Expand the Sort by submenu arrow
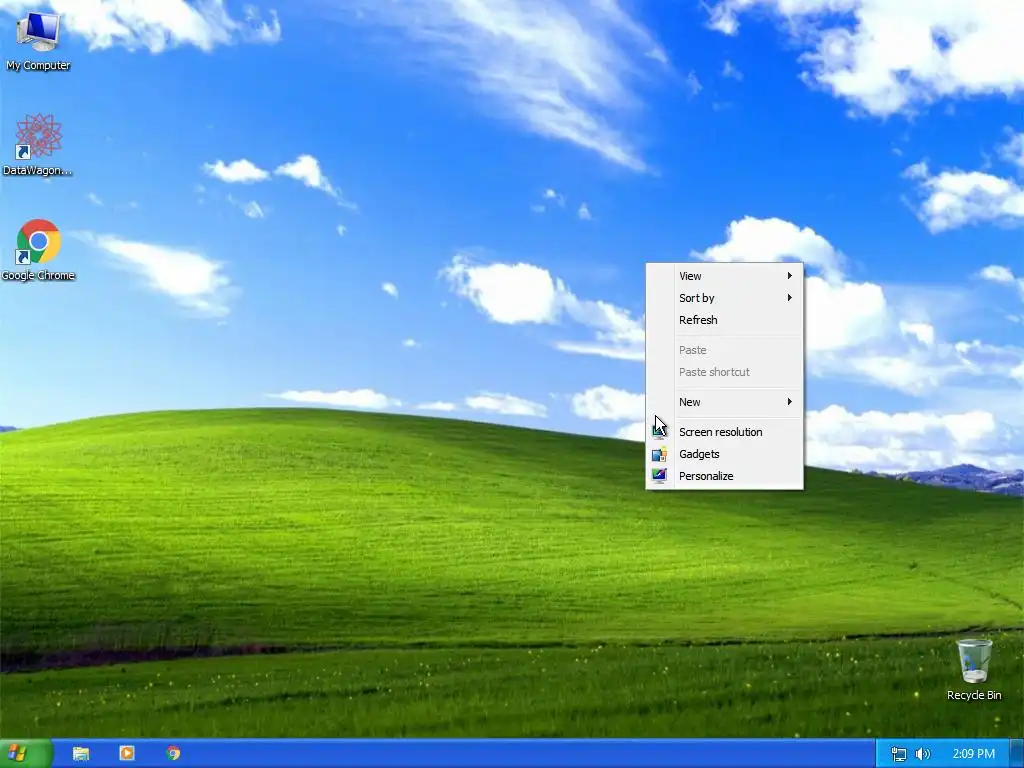Image resolution: width=1024 pixels, height=768 pixels. pyautogui.click(x=790, y=298)
